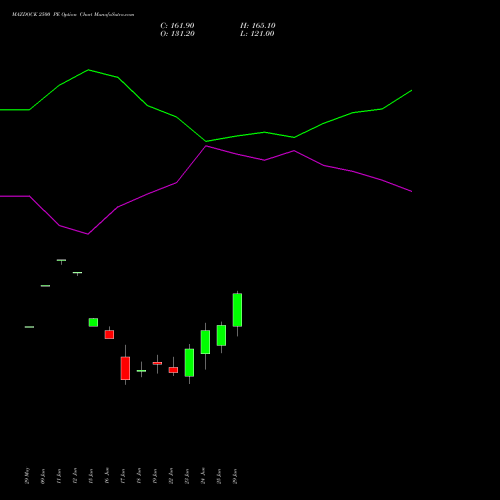Click the high value H: 165.10
Image resolution: width=500 pixels, height=500 pixels.
pyautogui.click(x=258, y=26)
